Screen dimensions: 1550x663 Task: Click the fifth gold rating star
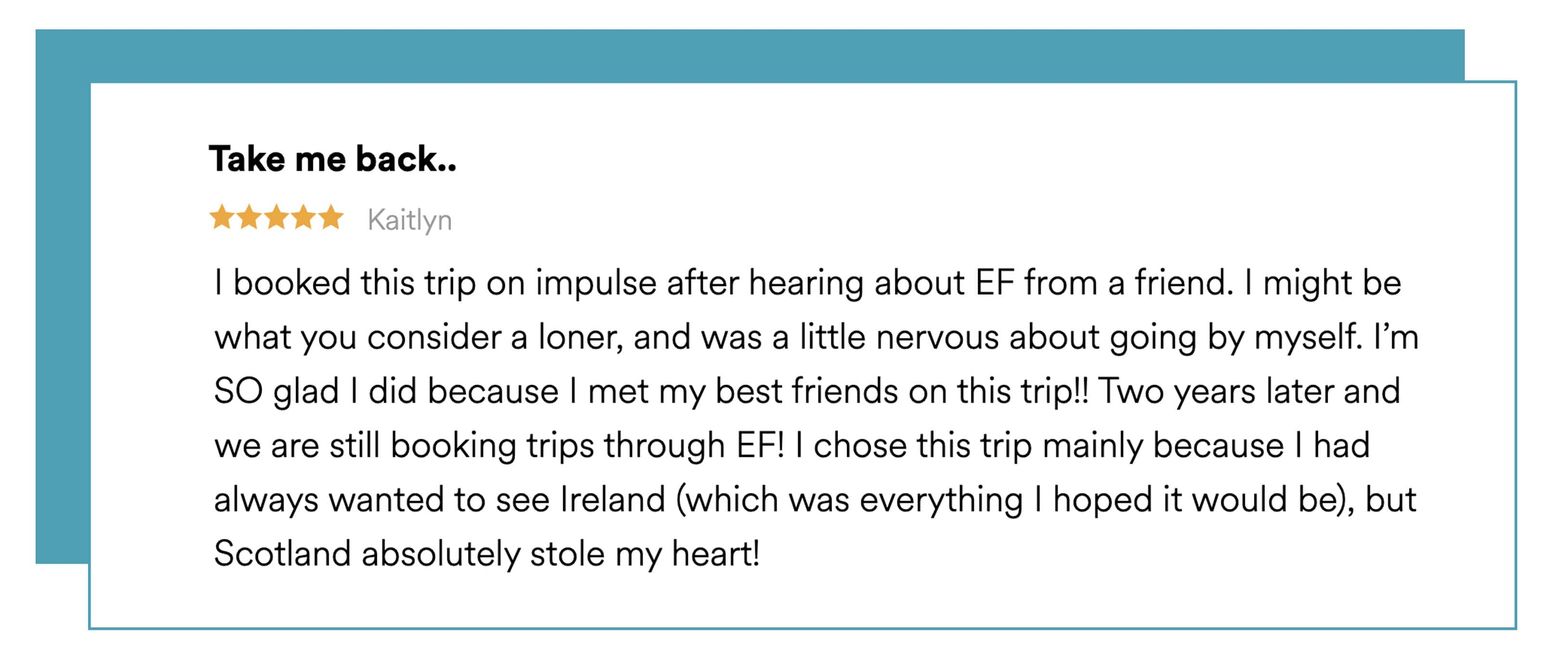(x=330, y=217)
